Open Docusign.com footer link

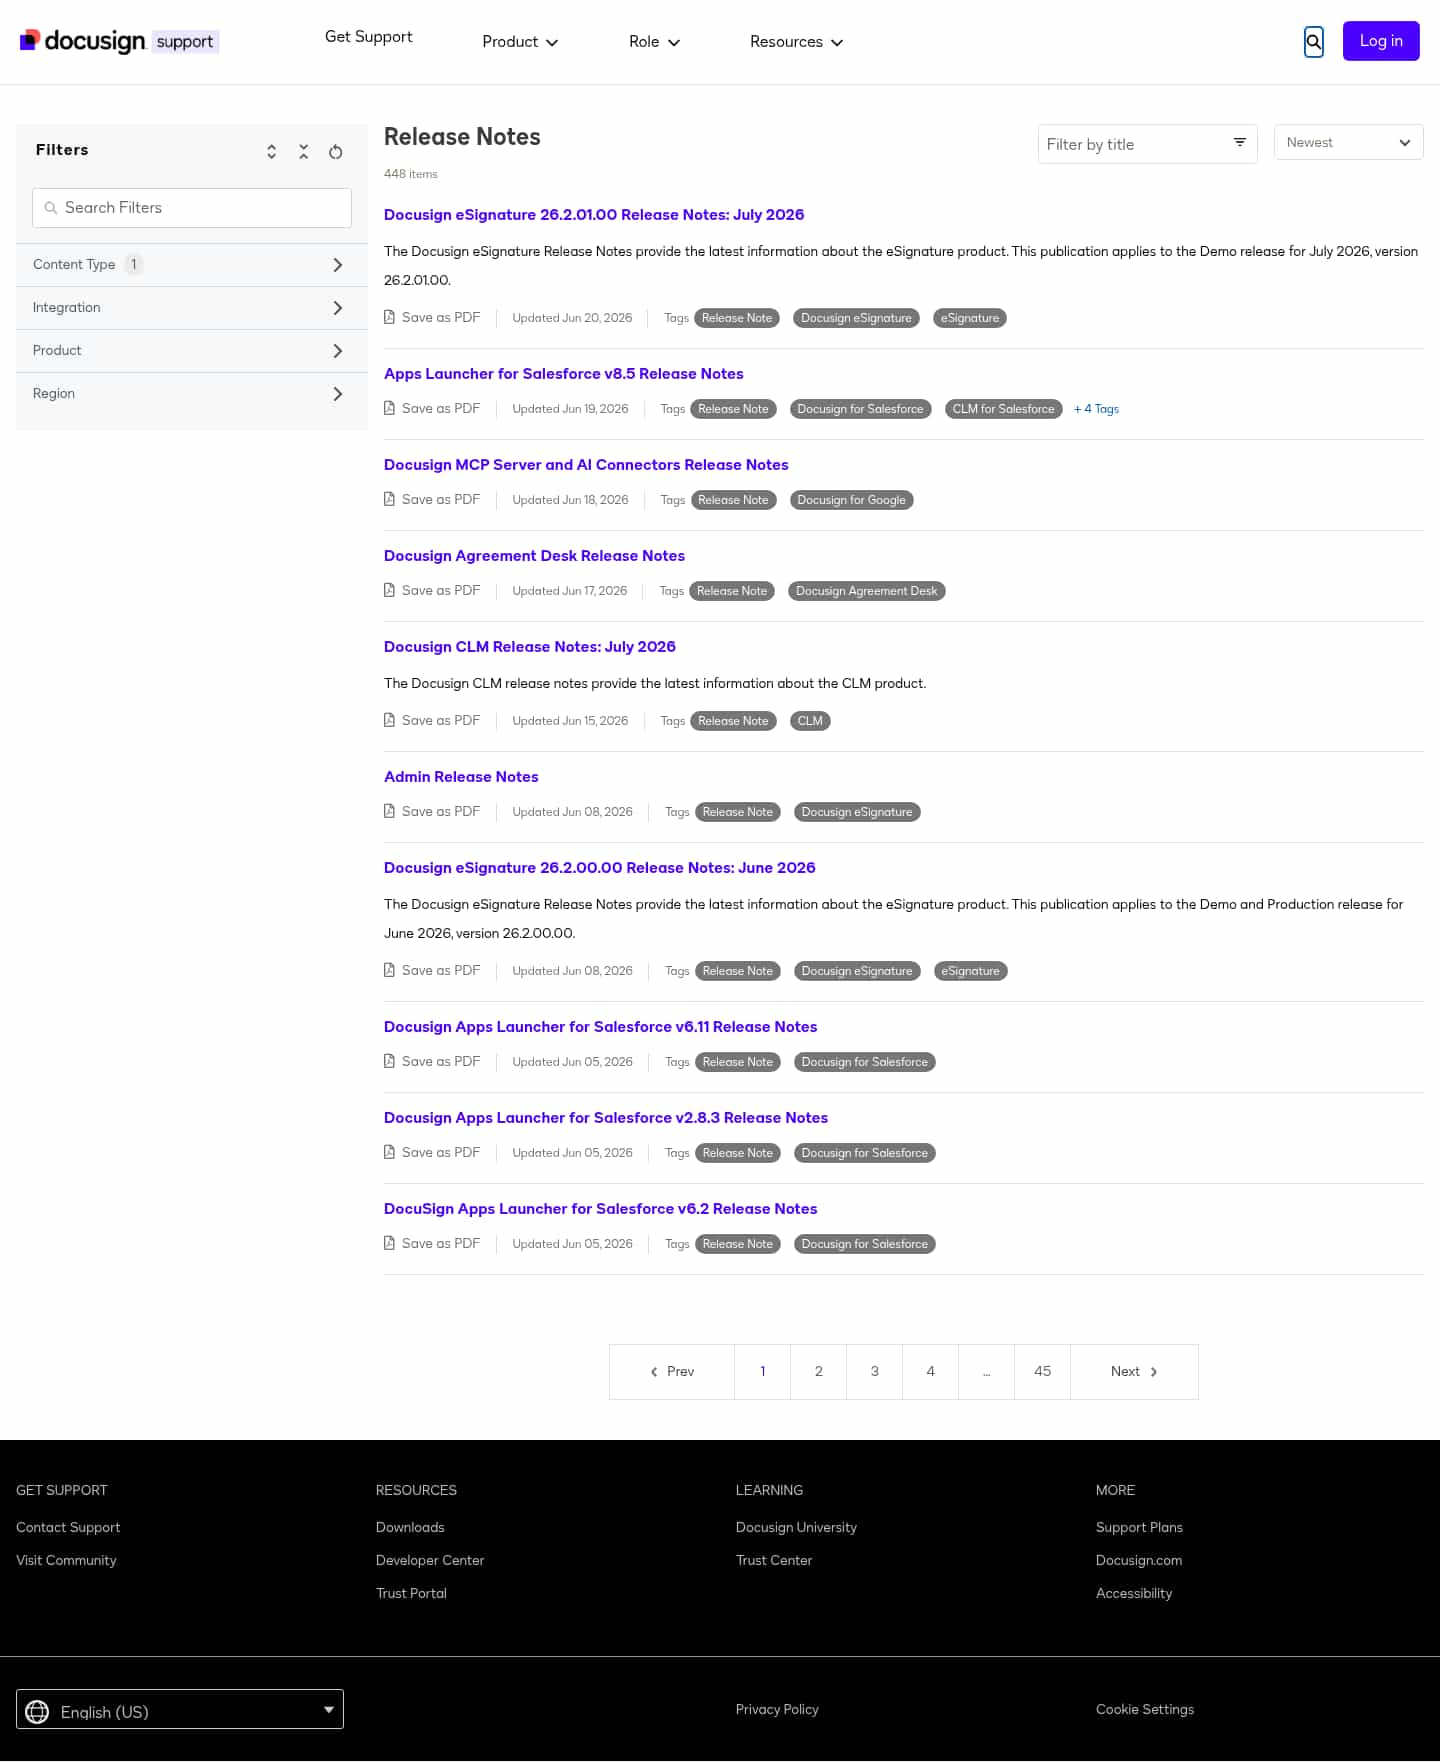1139,1561
